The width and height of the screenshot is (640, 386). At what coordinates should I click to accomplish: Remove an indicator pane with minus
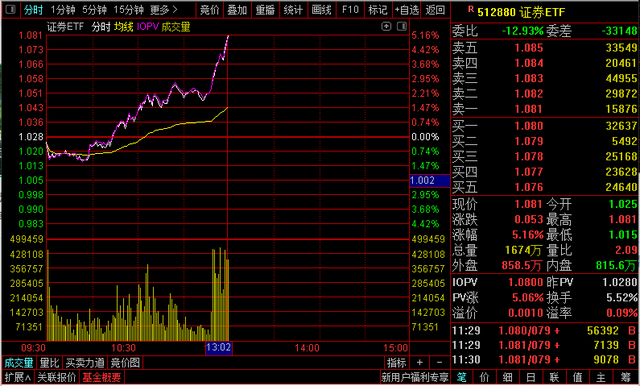[439, 362]
